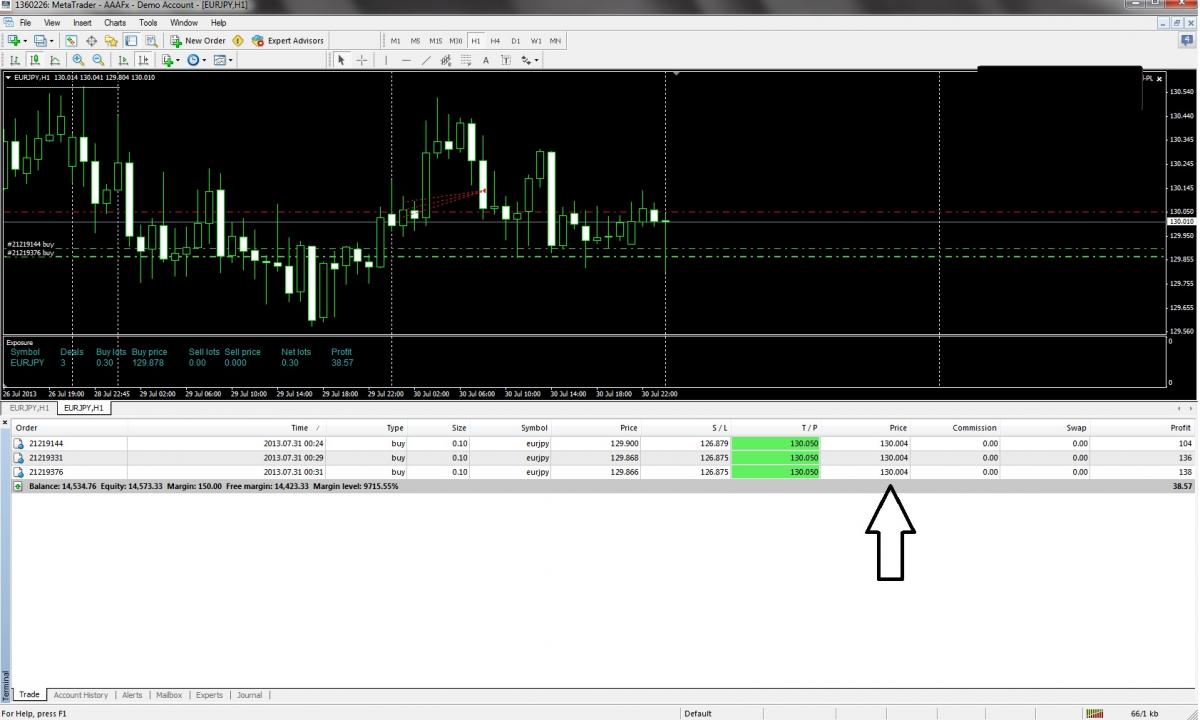Select the trendline drawing tool
Screen dimensions: 1200x720
click(x=426, y=60)
